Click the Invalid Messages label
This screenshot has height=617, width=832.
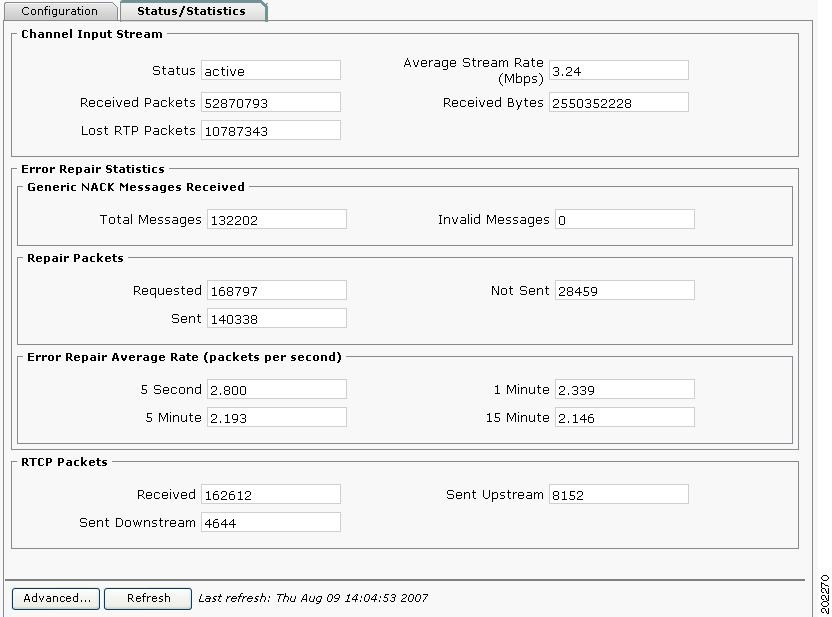click(x=493, y=220)
